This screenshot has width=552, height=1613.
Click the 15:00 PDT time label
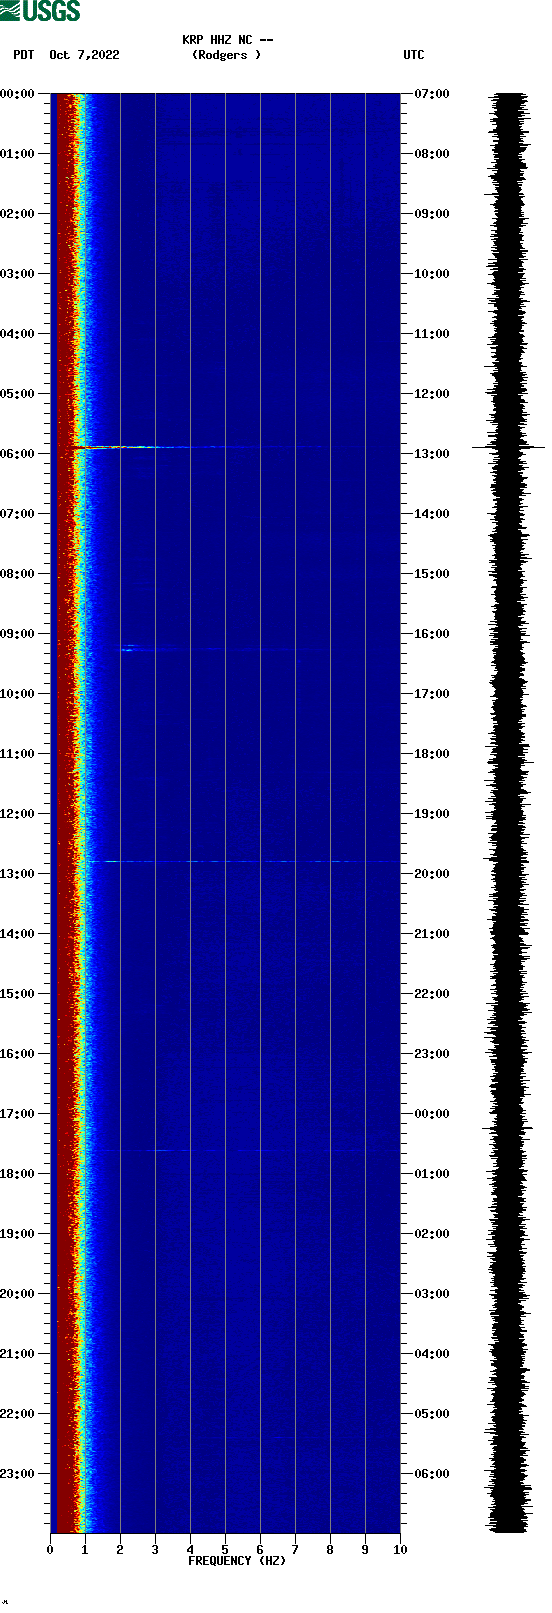pos(18,994)
